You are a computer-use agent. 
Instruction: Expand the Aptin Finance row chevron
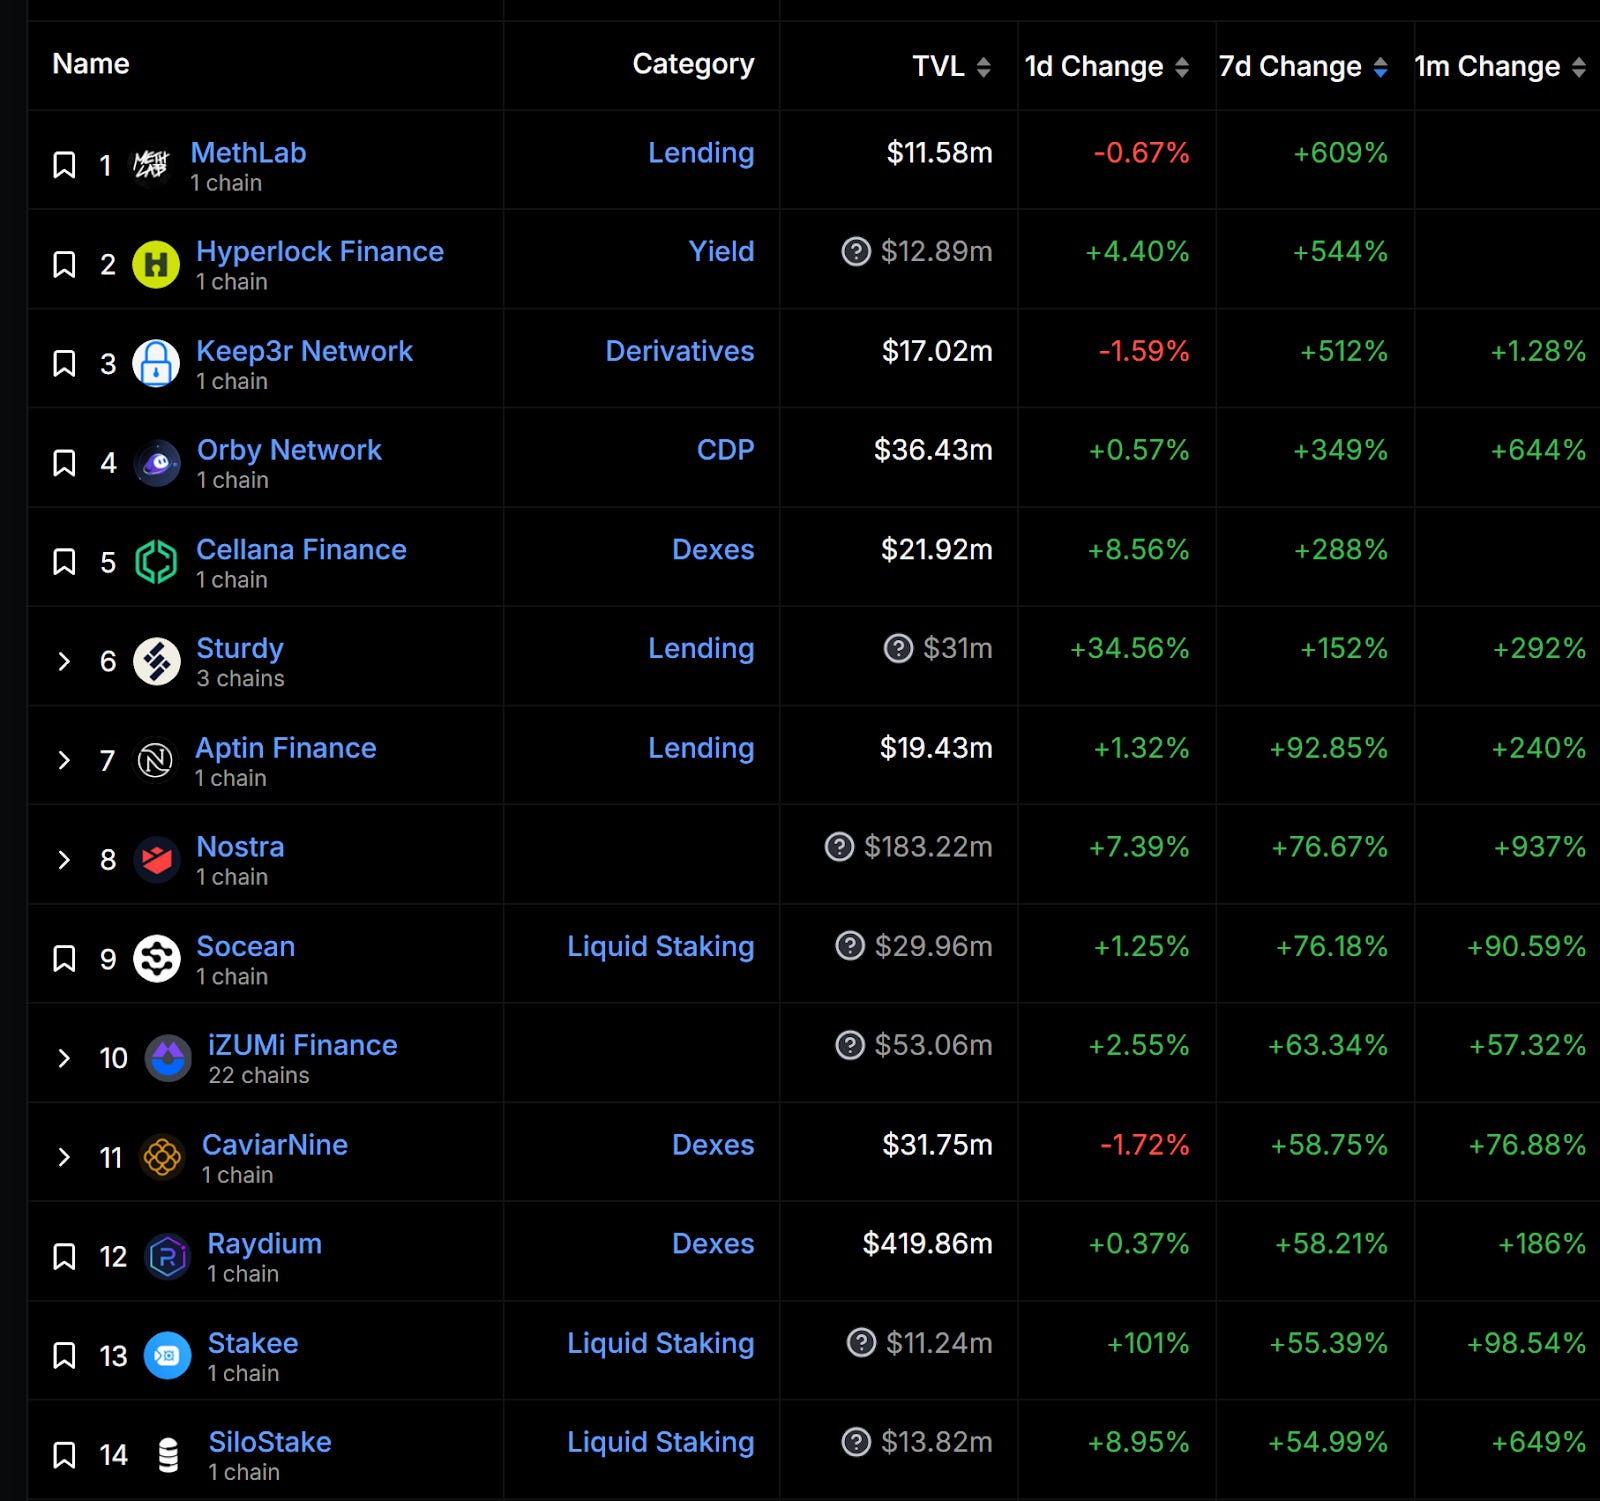pos(64,761)
